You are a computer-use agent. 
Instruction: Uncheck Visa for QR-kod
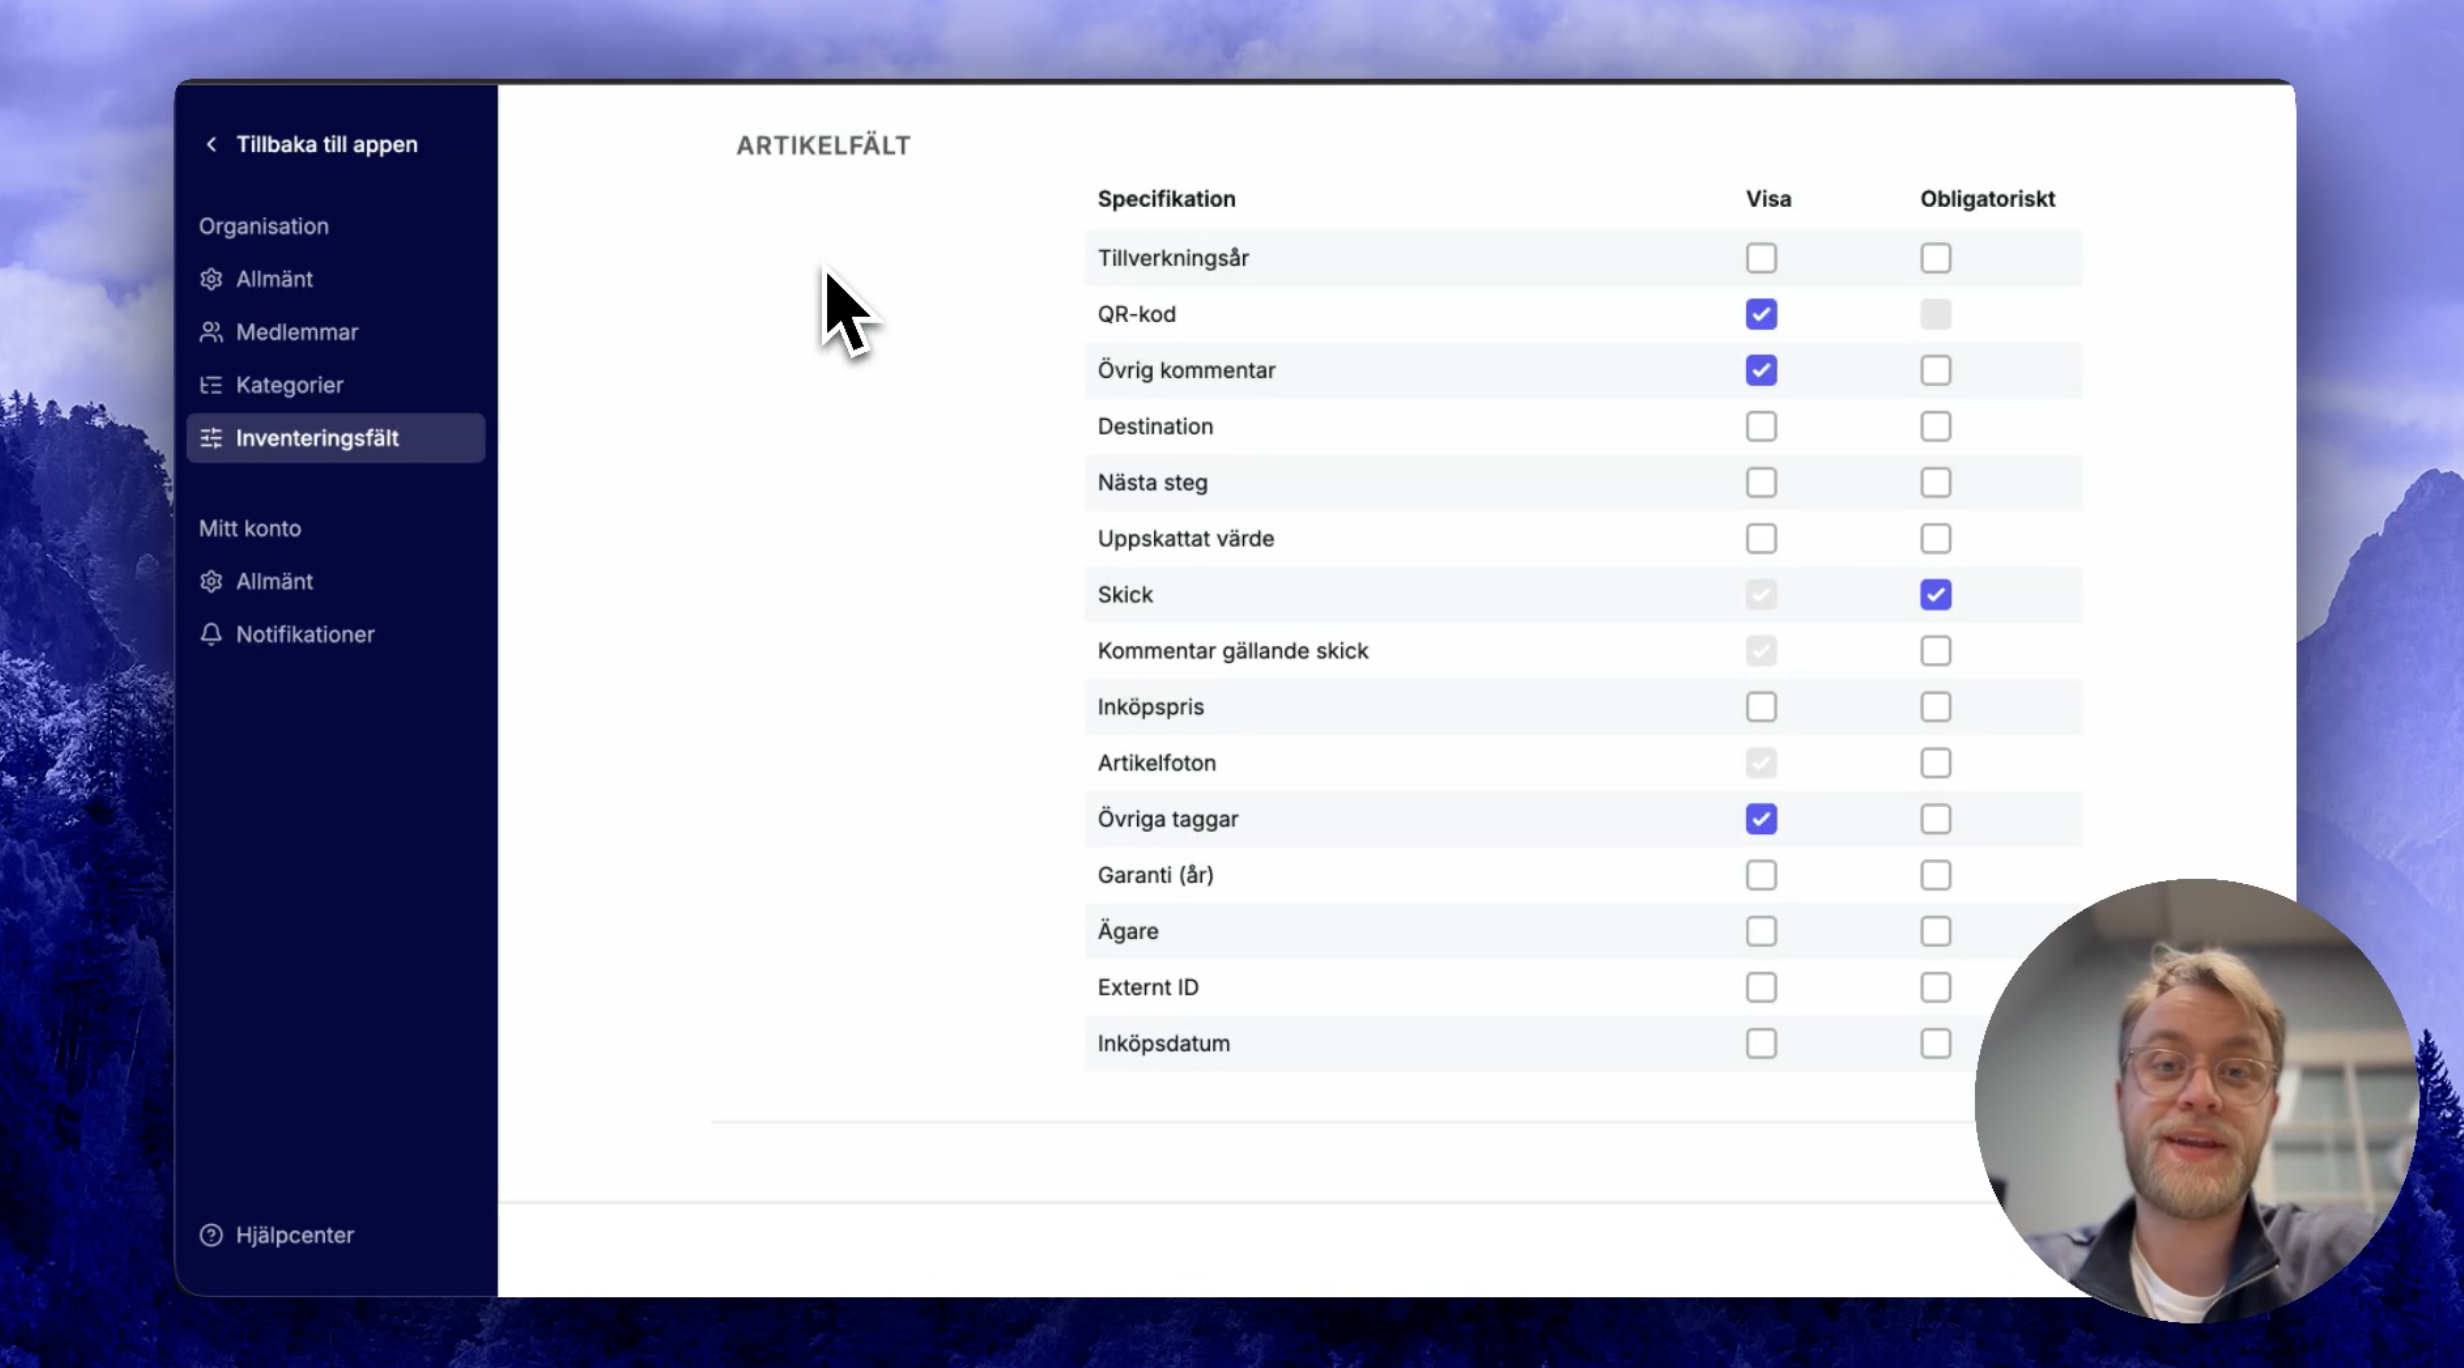click(1761, 314)
